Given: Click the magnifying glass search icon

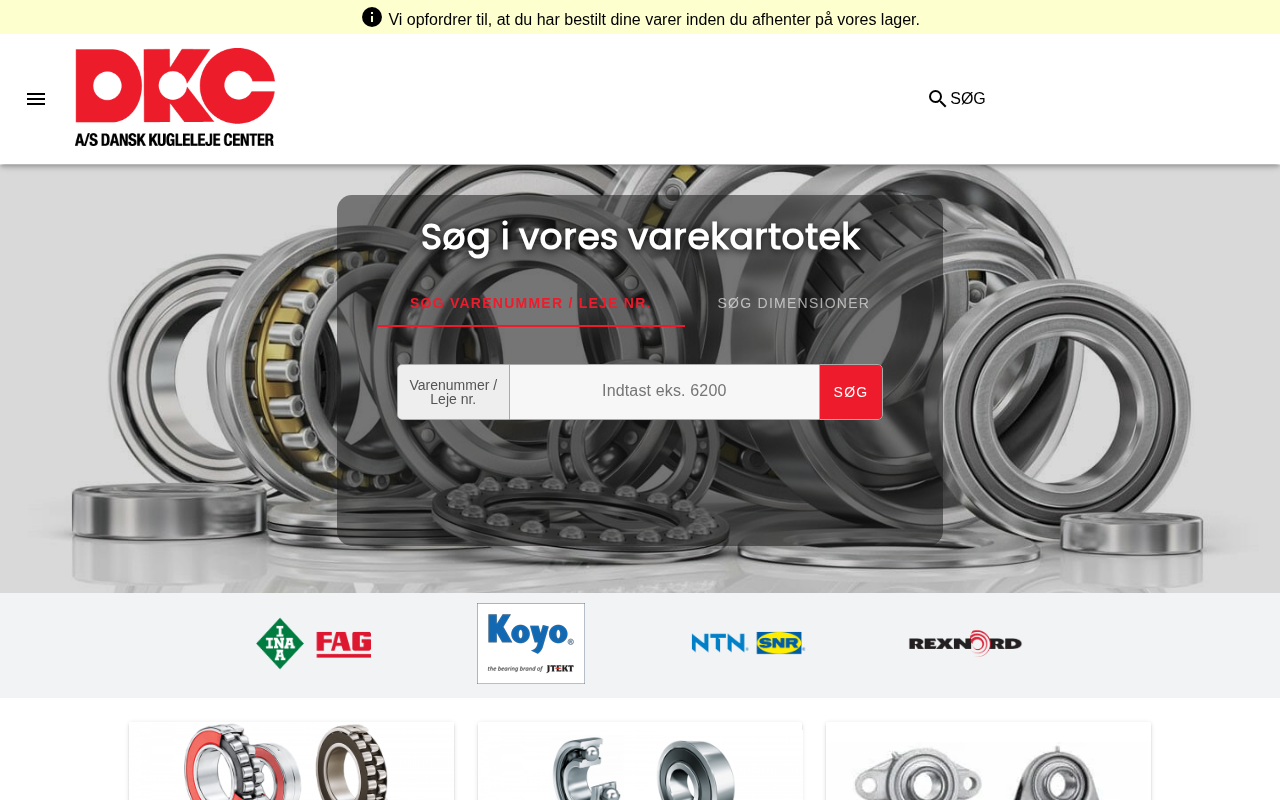Looking at the screenshot, I should (937, 98).
